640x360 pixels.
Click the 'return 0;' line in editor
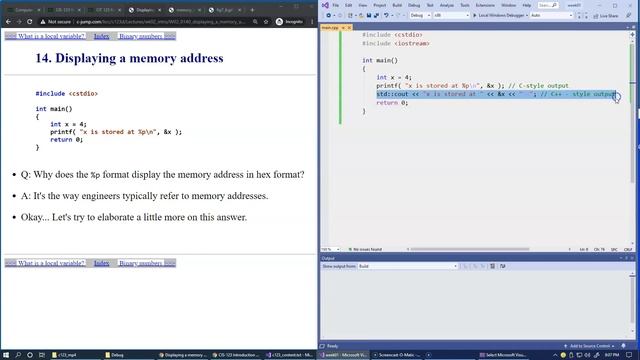tap(392, 103)
